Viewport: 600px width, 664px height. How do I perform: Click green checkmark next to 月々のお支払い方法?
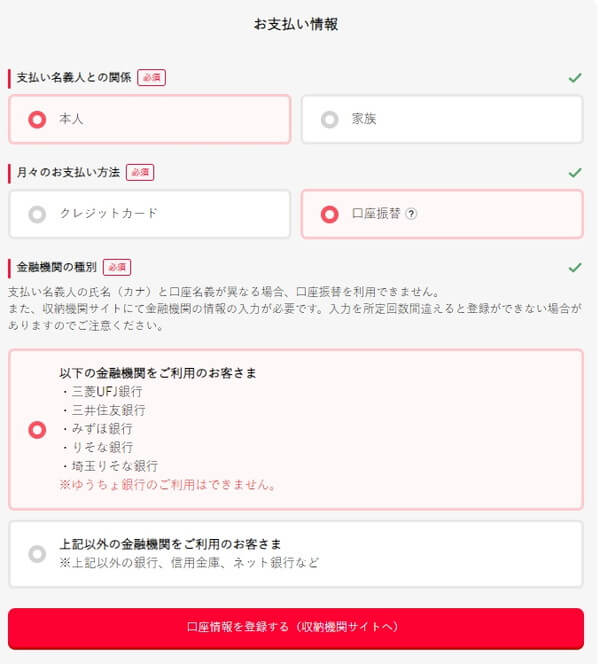tap(575, 172)
